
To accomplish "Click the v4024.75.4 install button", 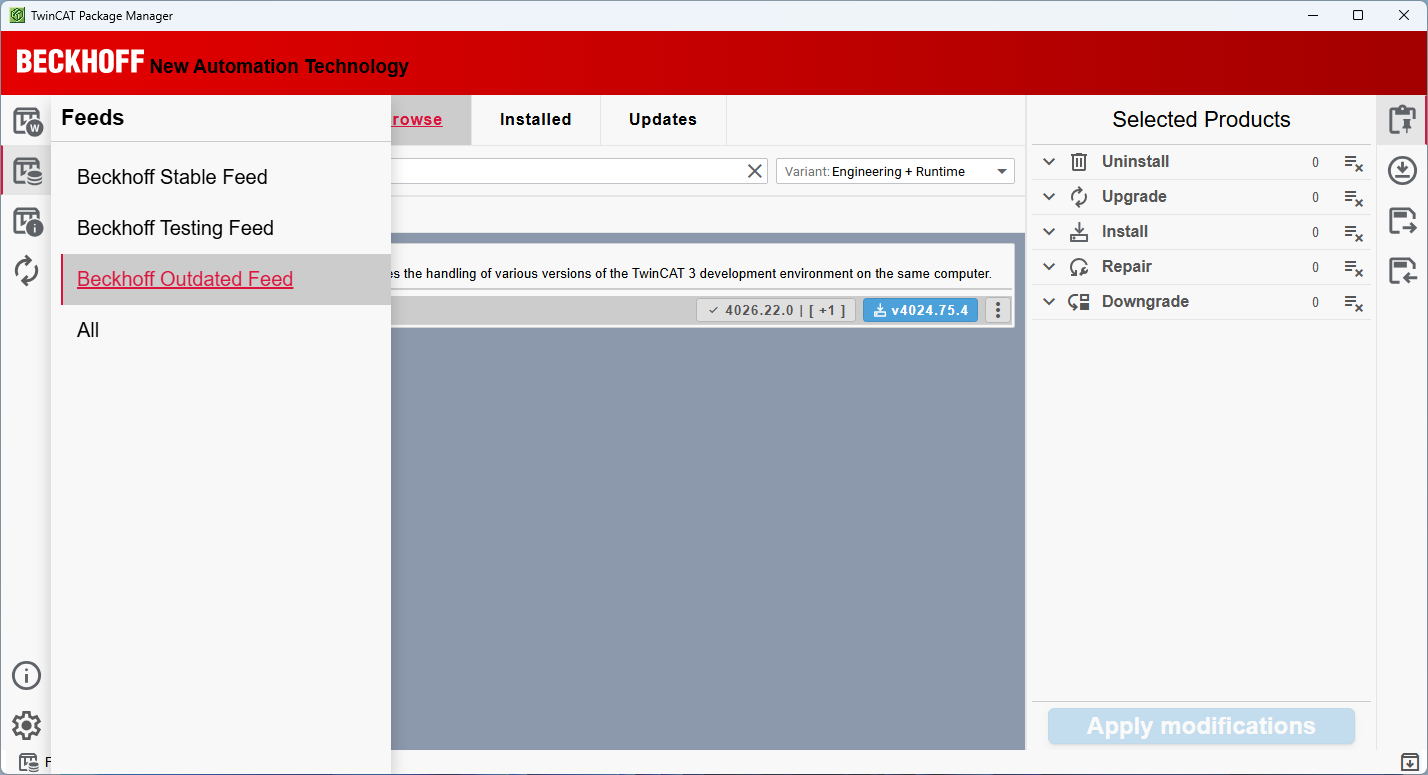I will 920,310.
